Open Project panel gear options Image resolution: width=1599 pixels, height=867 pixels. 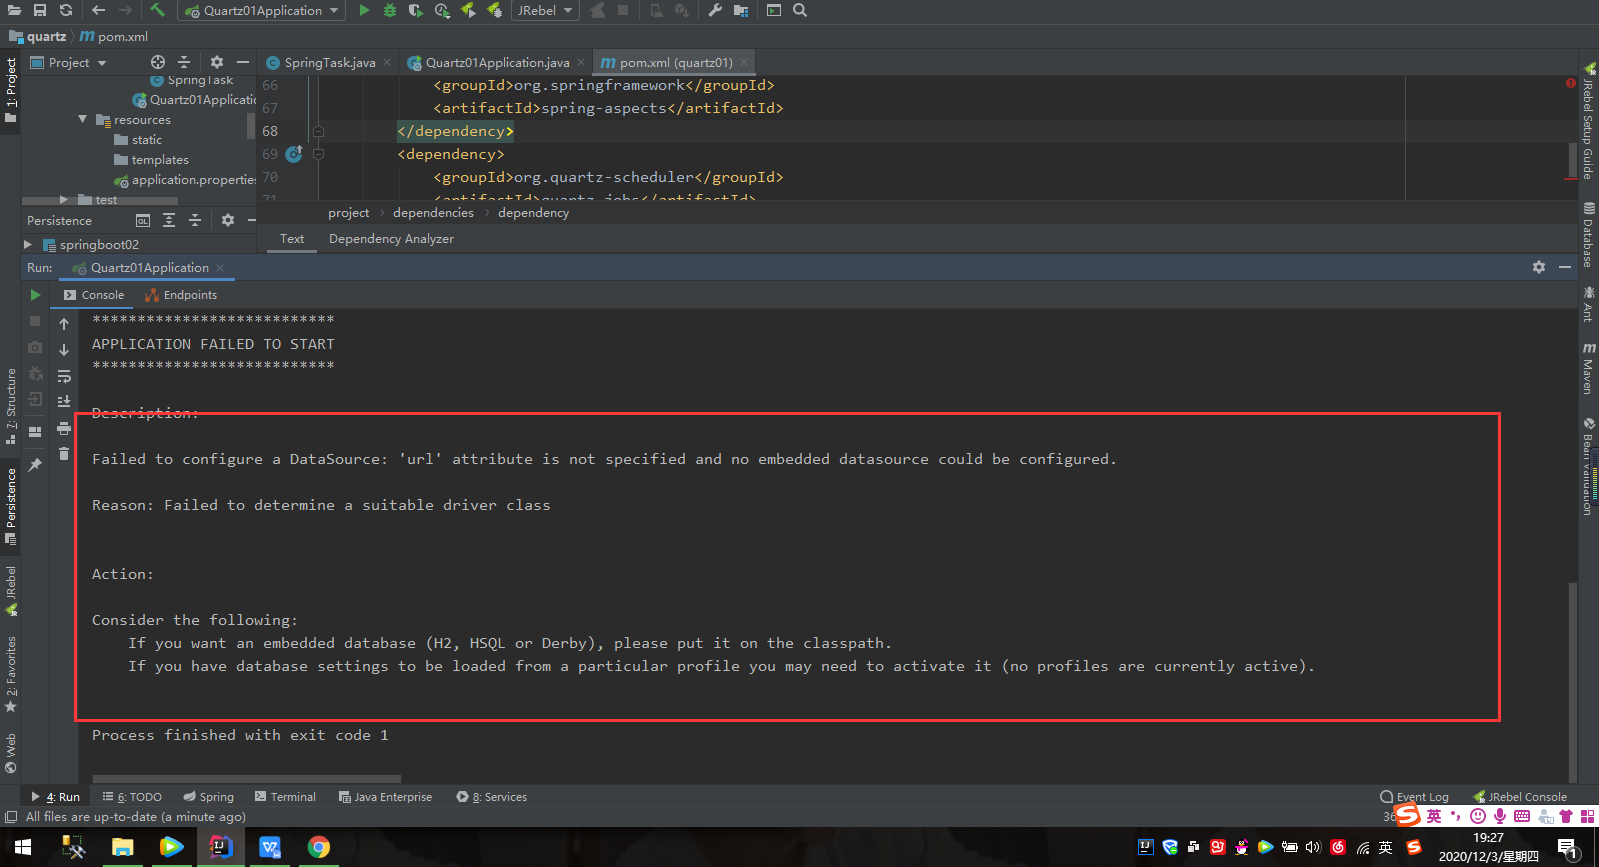(x=217, y=62)
